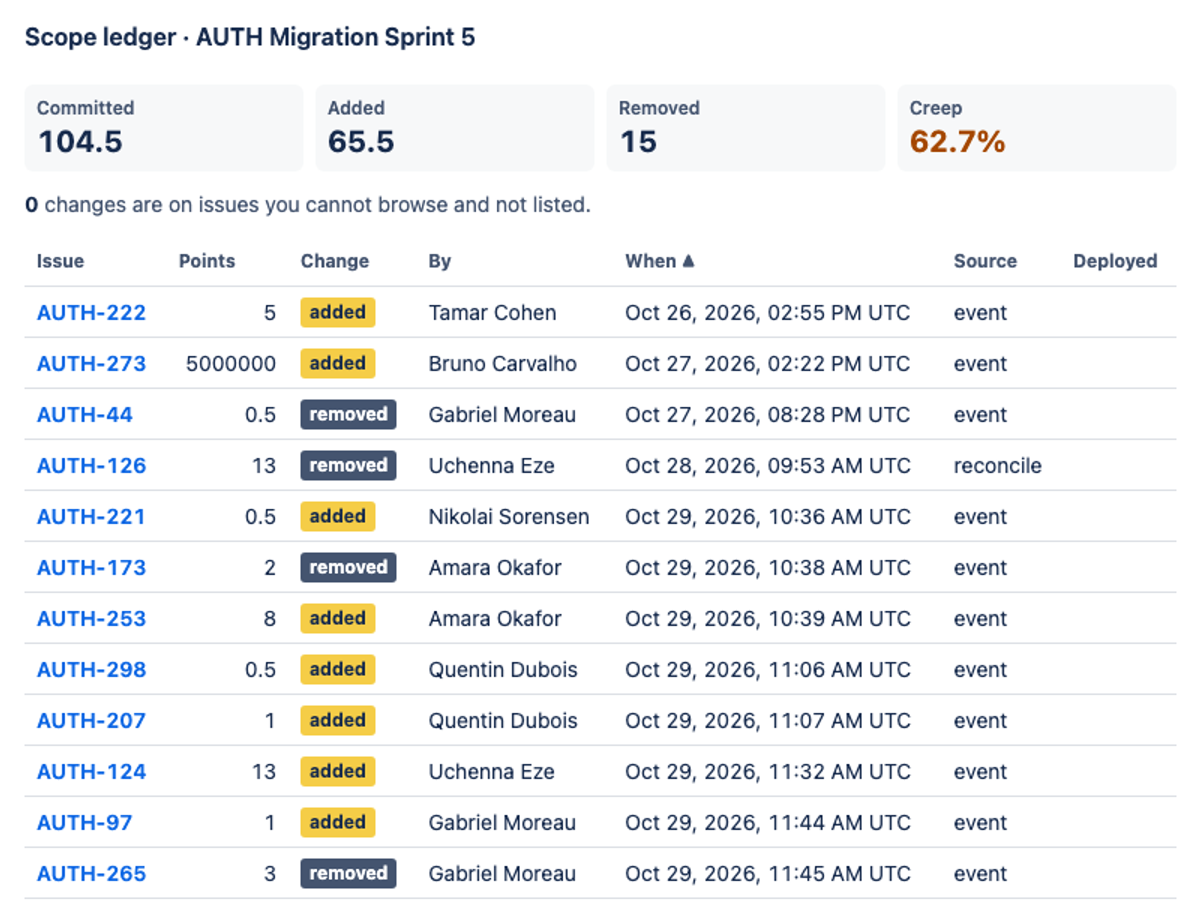Click the name Tamar Cohen
The height and width of the screenshot is (900, 1200).
coord(492,312)
